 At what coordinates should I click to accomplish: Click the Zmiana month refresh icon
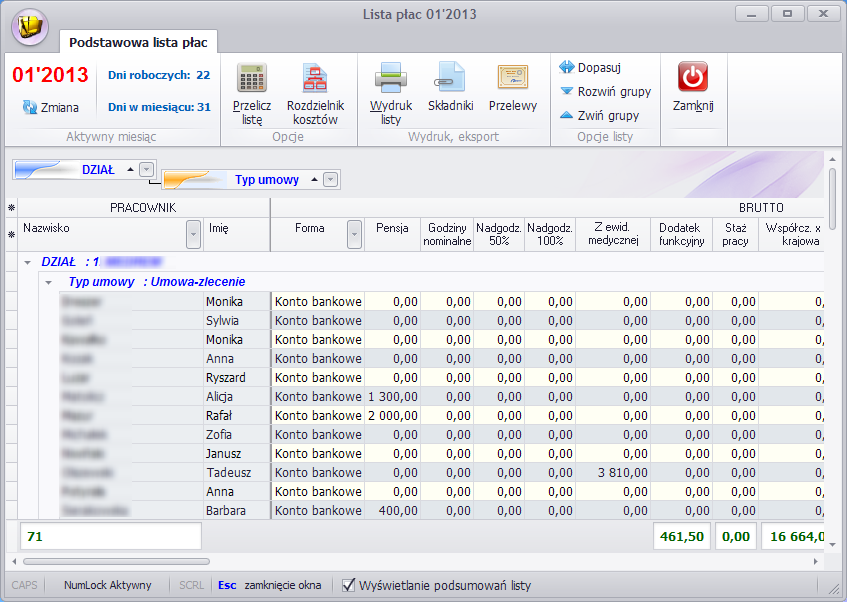pos(30,107)
